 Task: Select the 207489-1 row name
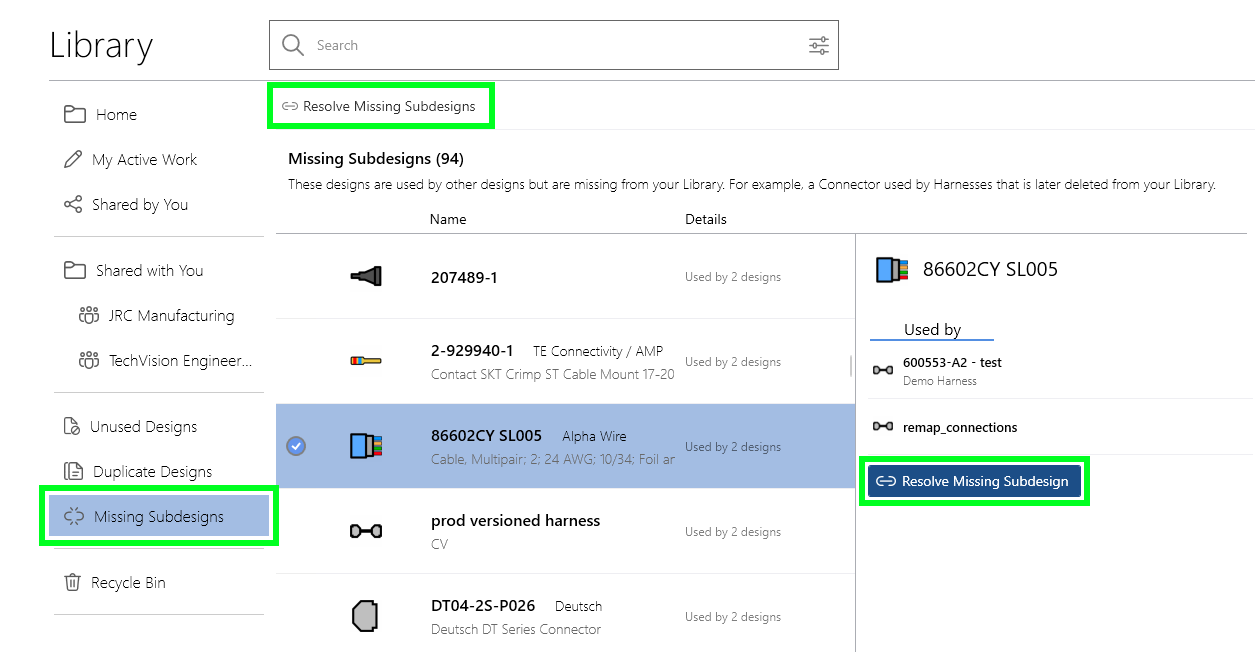click(464, 277)
